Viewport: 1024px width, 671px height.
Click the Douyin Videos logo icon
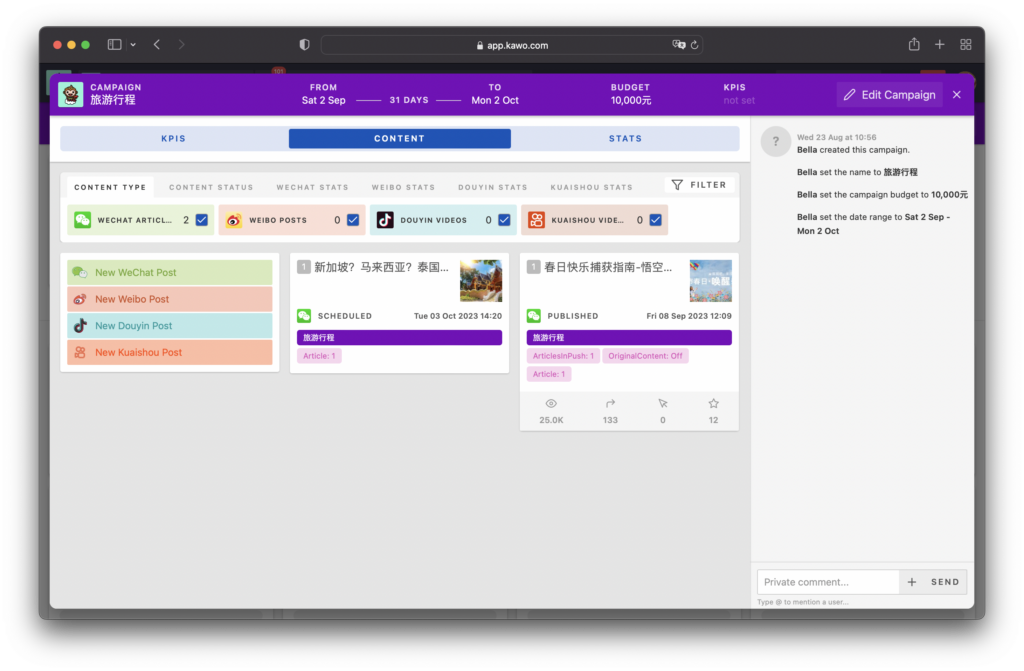coord(385,220)
